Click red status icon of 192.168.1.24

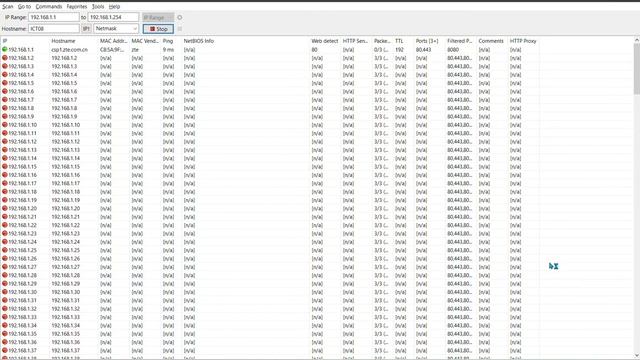point(4,242)
